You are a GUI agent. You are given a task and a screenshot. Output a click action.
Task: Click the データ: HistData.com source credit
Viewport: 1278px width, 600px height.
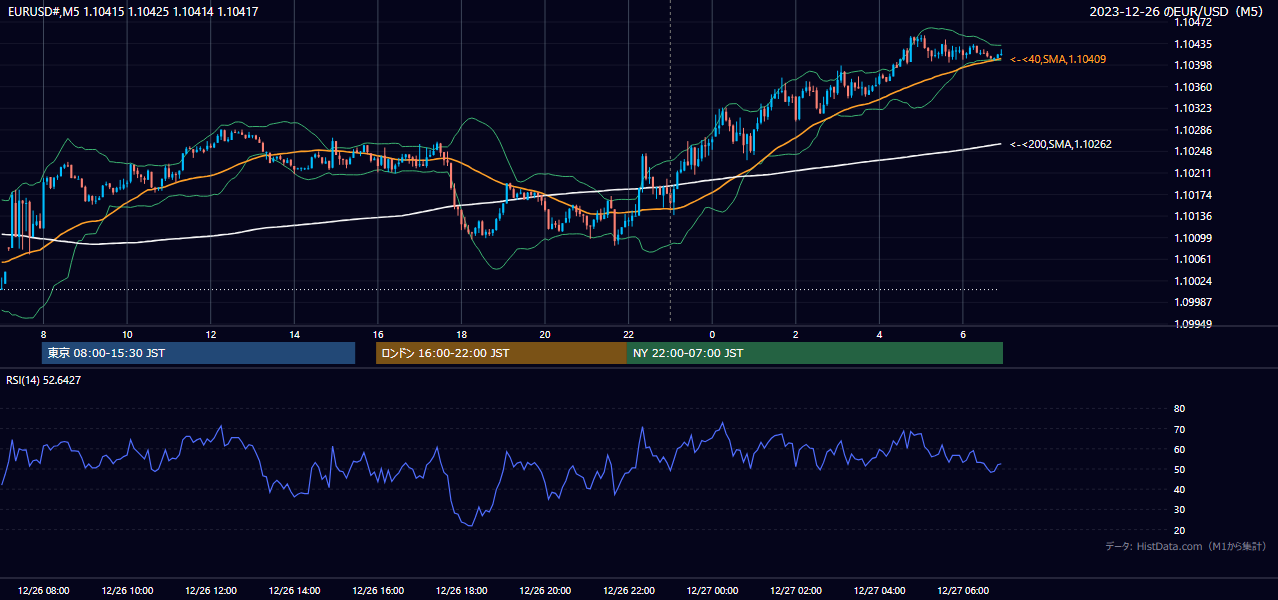1185,546
